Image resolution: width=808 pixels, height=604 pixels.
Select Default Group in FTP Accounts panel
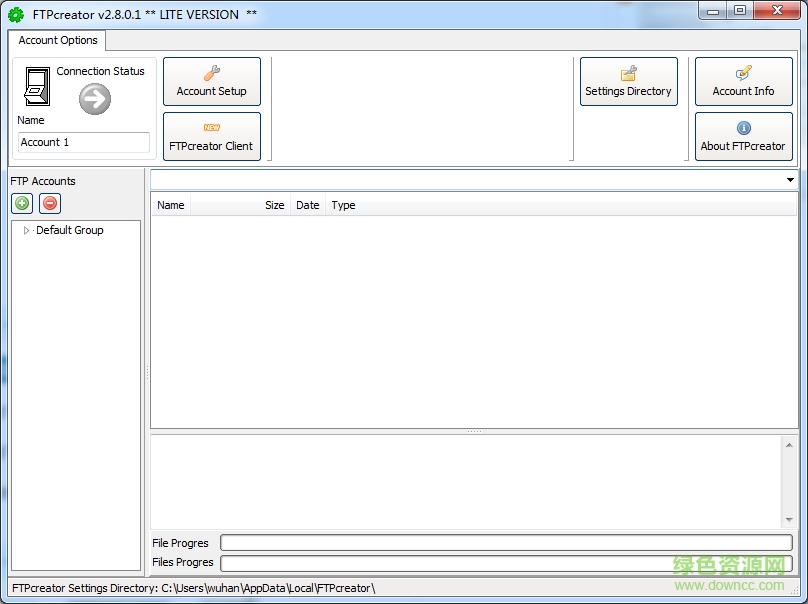tap(69, 230)
